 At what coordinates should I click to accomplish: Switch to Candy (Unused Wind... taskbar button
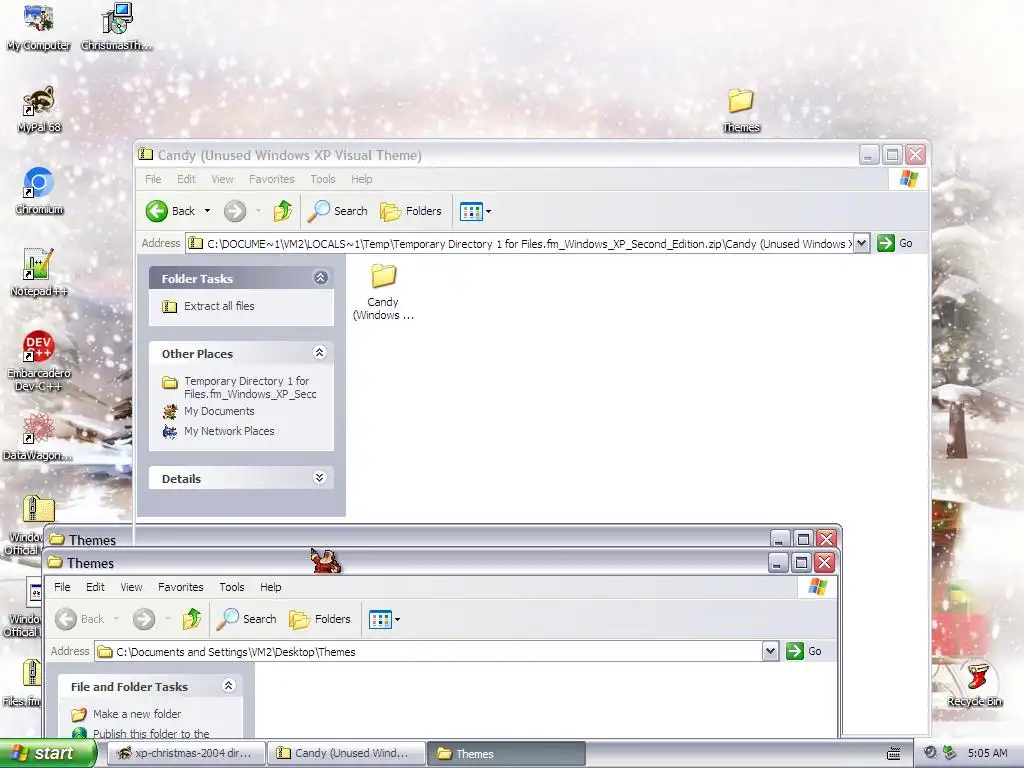coord(346,754)
